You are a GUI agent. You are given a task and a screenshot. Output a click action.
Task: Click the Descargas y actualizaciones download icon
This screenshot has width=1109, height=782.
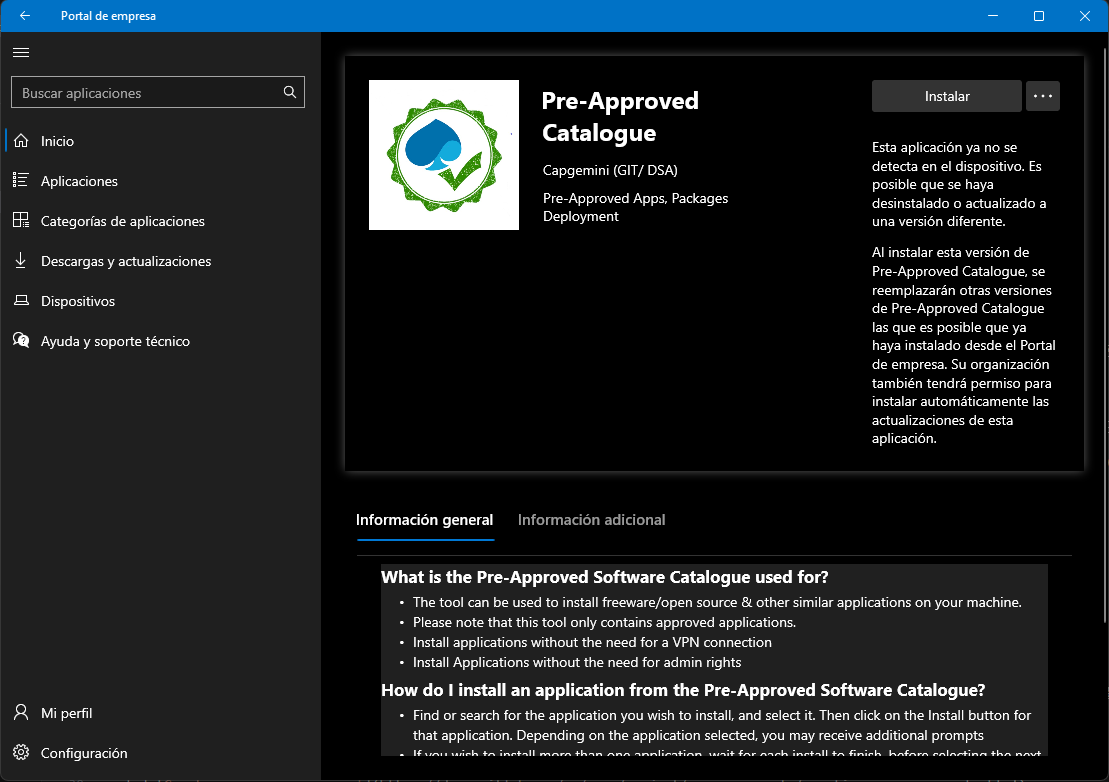[x=21, y=261]
